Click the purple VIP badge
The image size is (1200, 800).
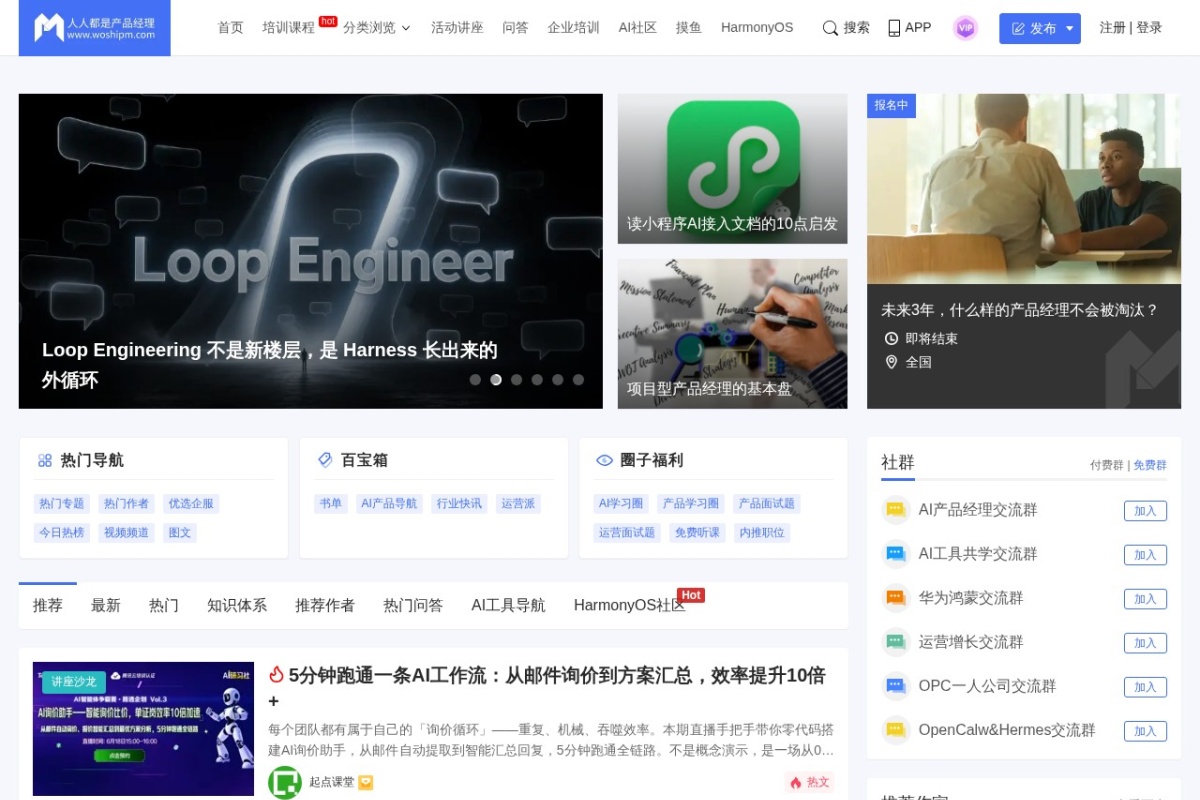pos(965,28)
